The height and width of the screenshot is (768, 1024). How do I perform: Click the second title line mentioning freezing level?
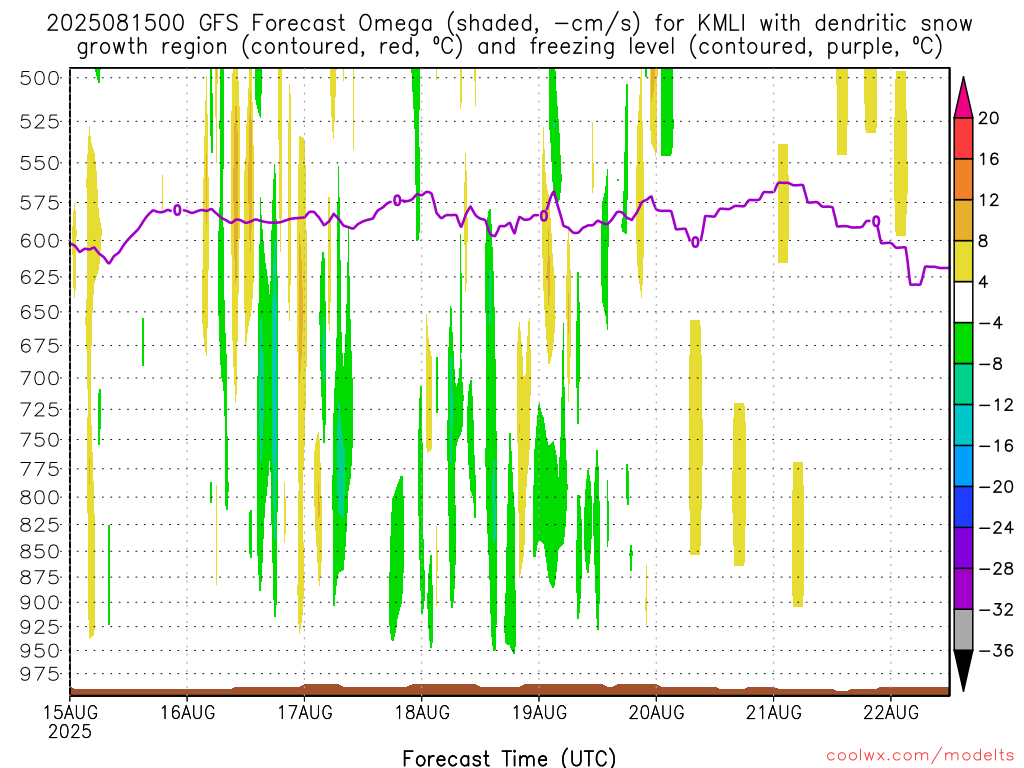tap(509, 47)
